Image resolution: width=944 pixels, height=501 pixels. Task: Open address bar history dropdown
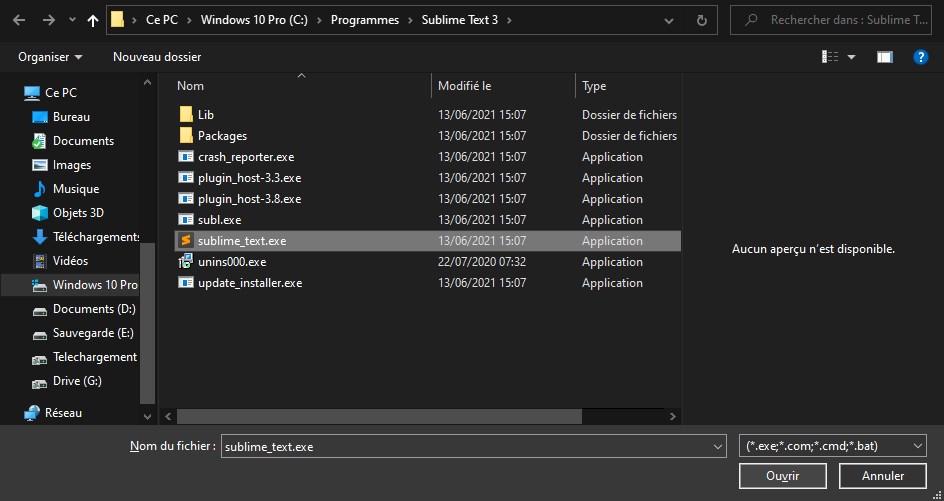coord(669,20)
